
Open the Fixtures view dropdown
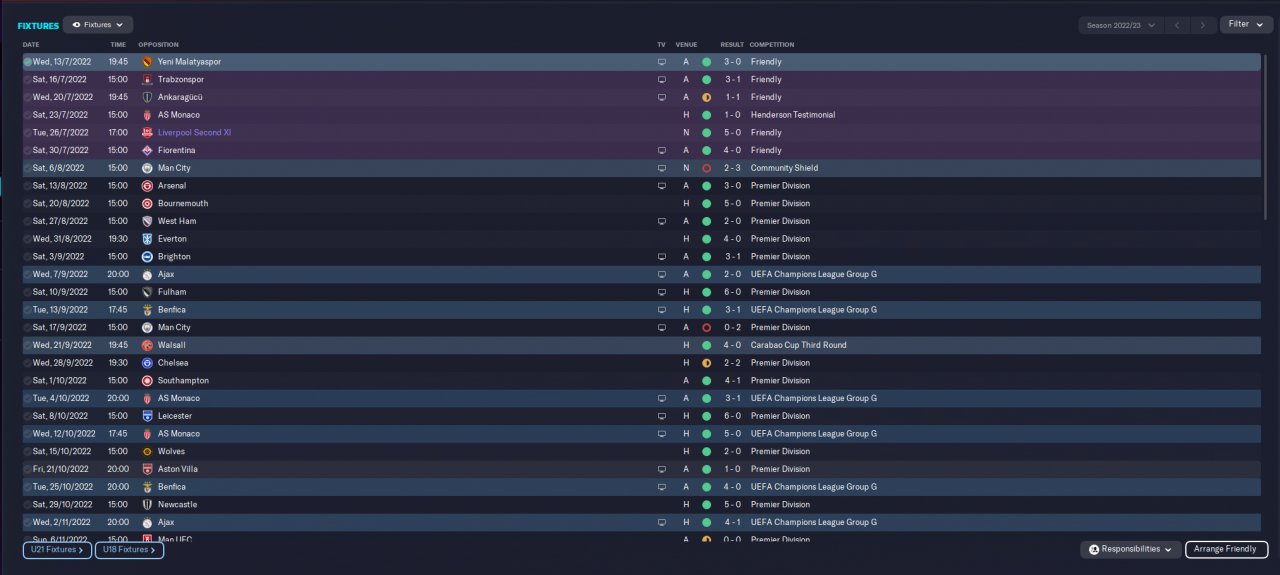click(x=98, y=25)
